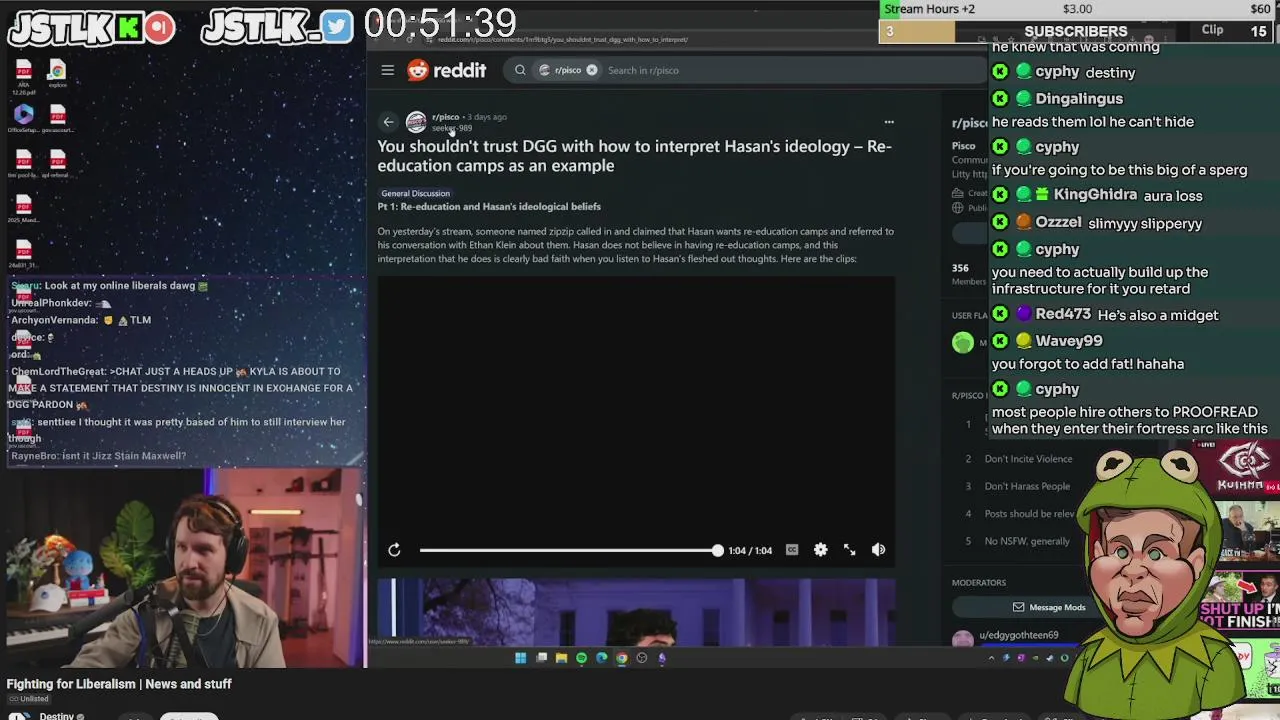Mute the video volume
1280x720 pixels.
tap(878, 550)
